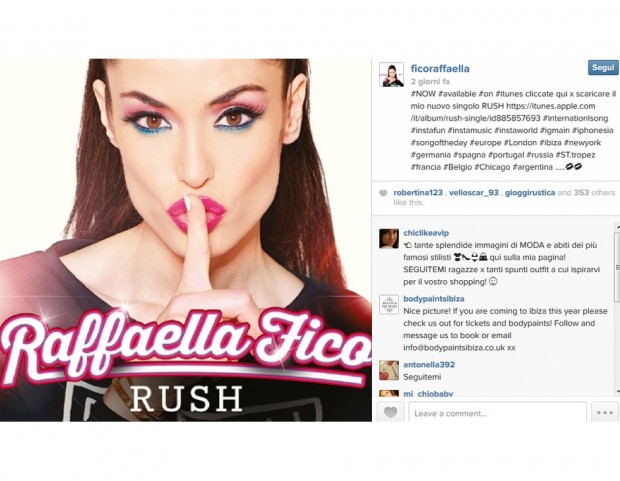This screenshot has width=620, height=481.
Task: Open ficoraffaella username link
Action: coord(440,68)
